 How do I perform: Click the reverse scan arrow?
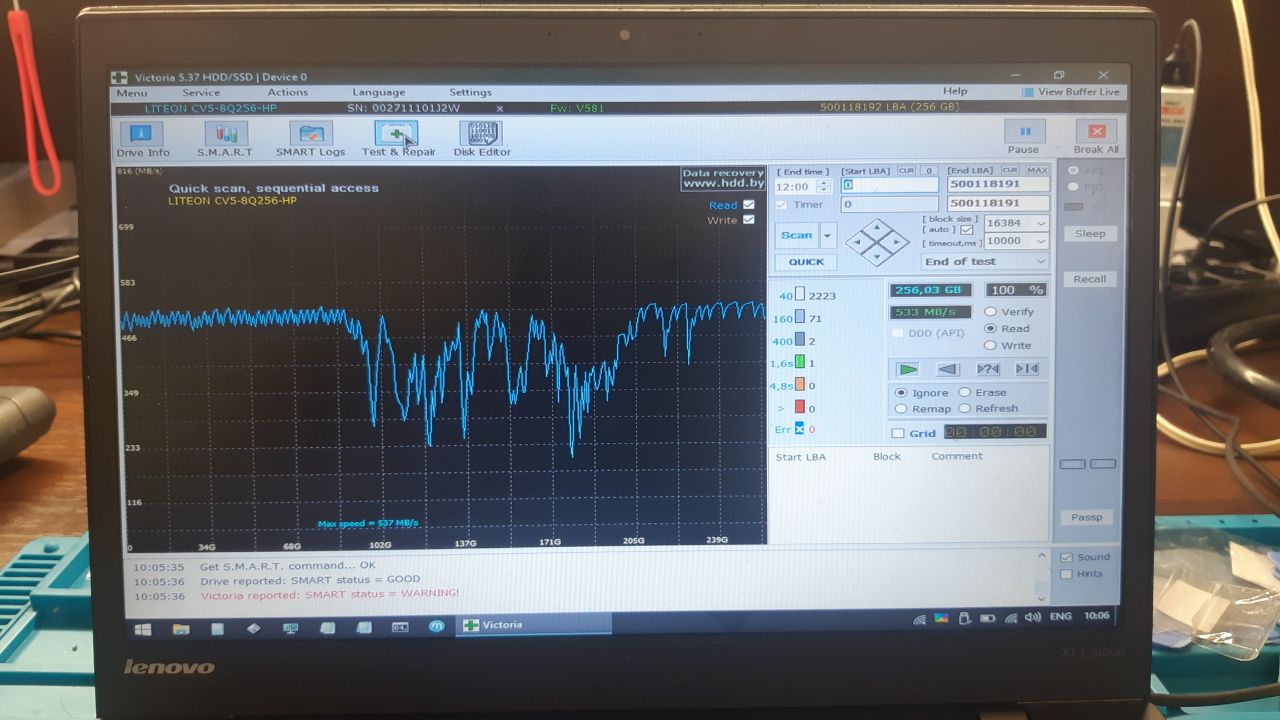[947, 369]
